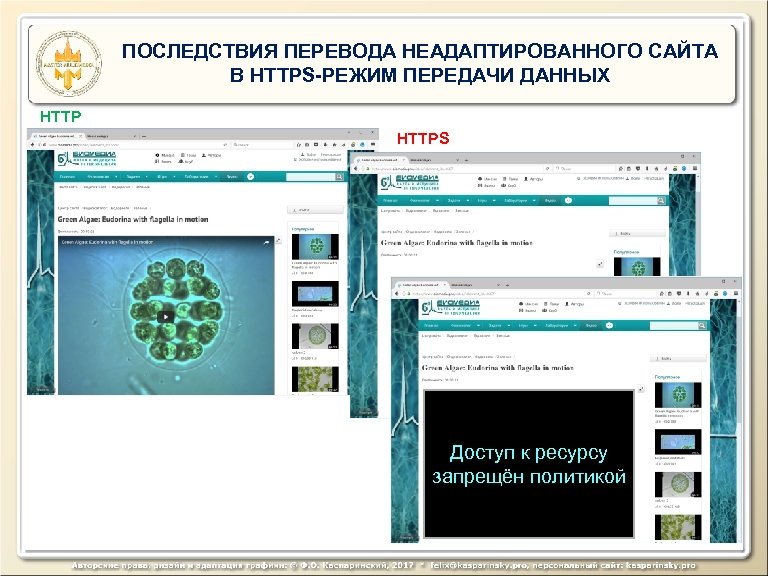This screenshot has width=768, height=576.
Task: Click the 'Green Algae: Eudorina' heading in the HTTP window
Action: (133, 219)
